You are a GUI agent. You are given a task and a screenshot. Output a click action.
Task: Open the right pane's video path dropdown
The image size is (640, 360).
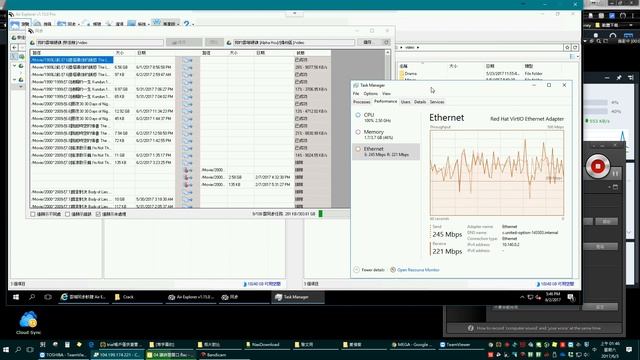(418, 47)
